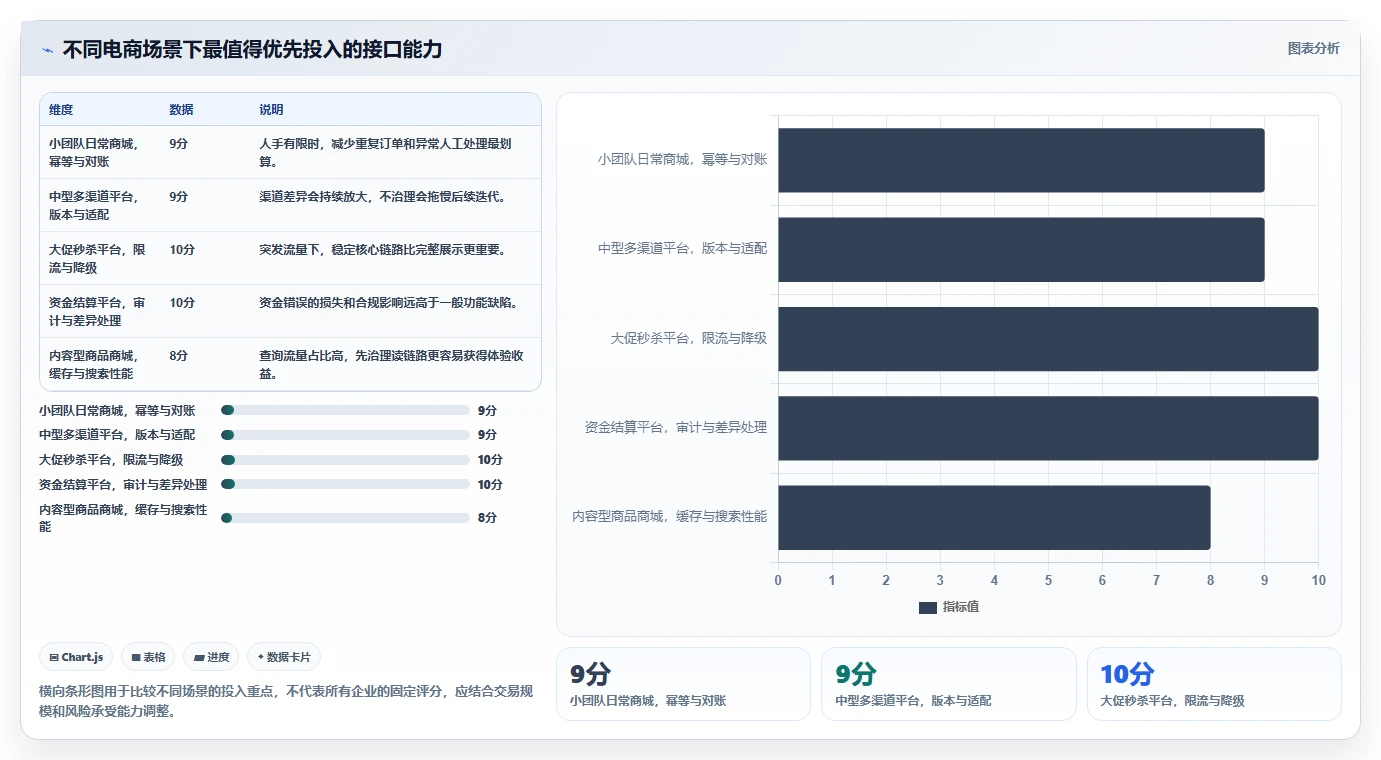1381x760 pixels.
Task: Click 8分 beside 内容型商品商城 progress bar
Action: (487, 518)
